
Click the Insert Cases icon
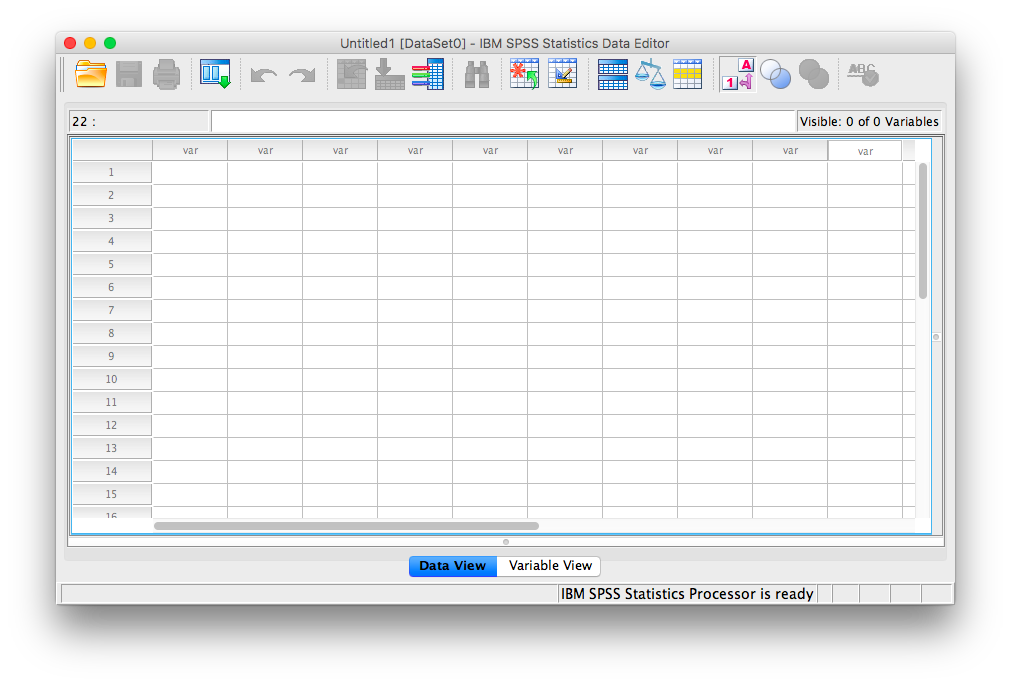pyautogui.click(x=524, y=74)
